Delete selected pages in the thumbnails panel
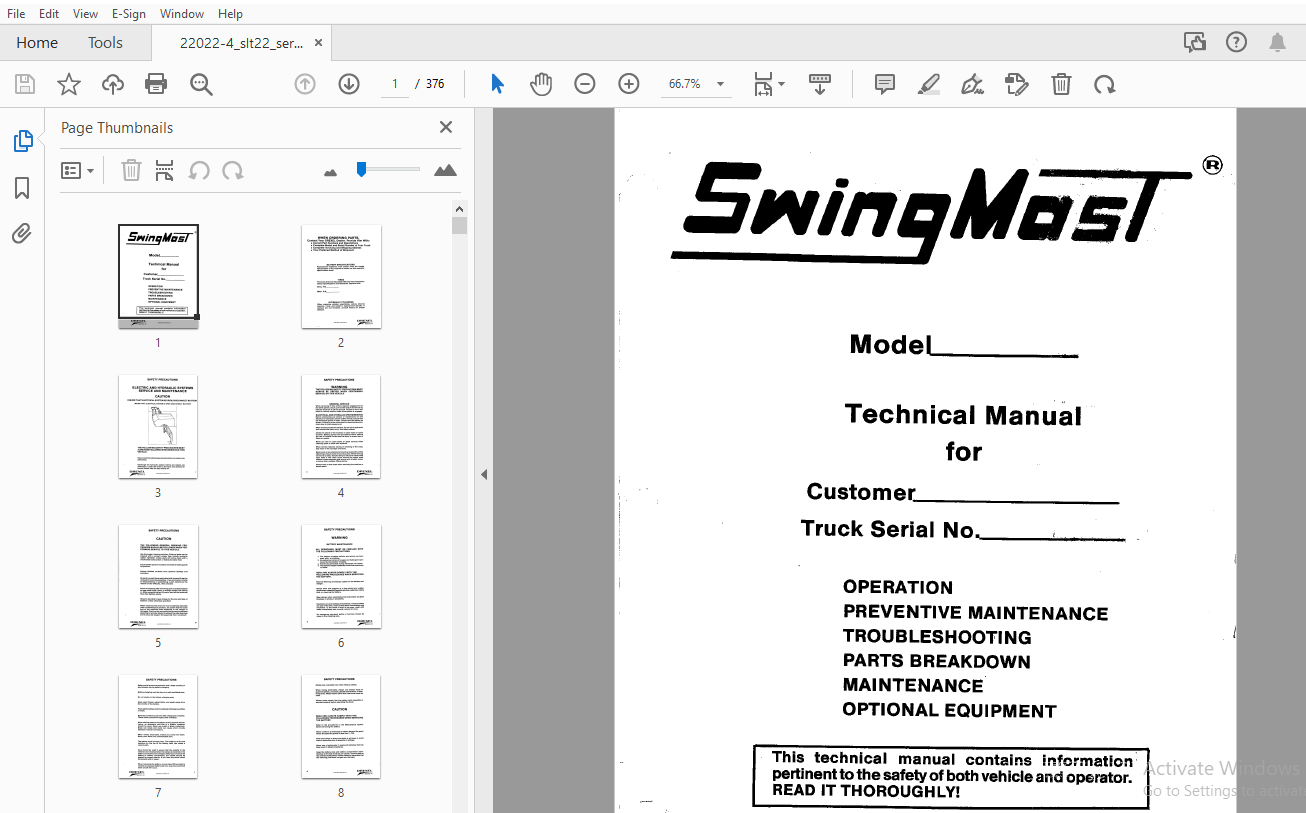Image resolution: width=1306 pixels, height=813 pixels. click(x=131, y=171)
